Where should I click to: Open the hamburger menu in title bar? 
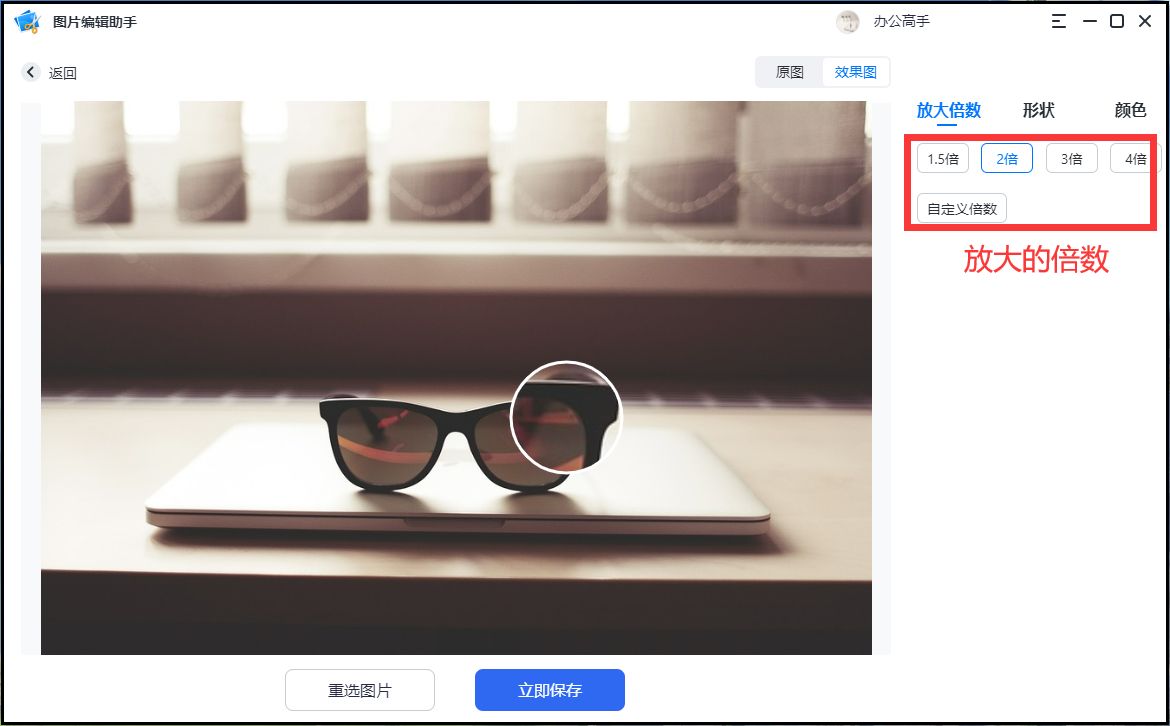coord(1059,20)
